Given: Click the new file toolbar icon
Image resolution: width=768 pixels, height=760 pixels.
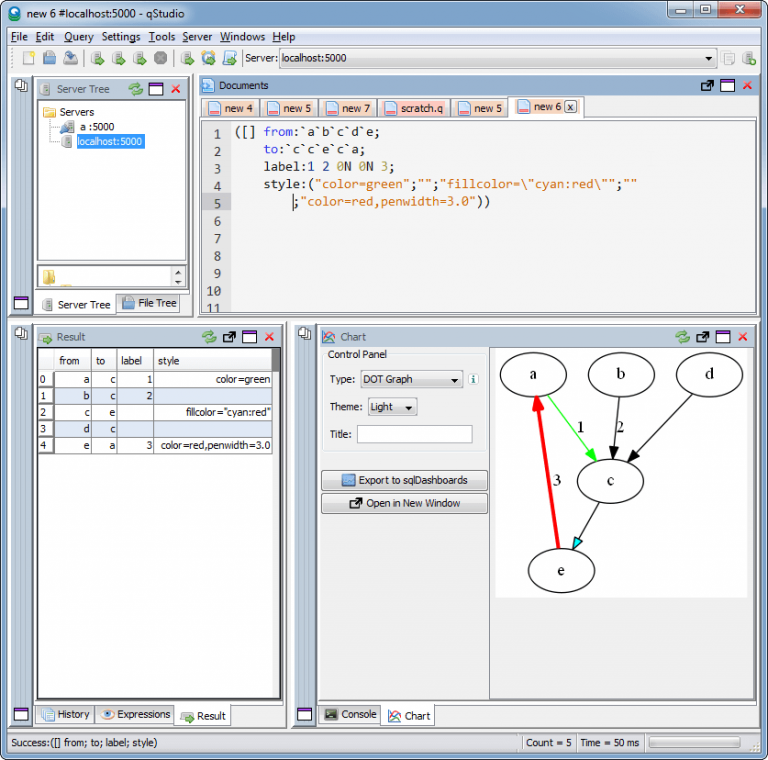Looking at the screenshot, I should tap(28, 58).
